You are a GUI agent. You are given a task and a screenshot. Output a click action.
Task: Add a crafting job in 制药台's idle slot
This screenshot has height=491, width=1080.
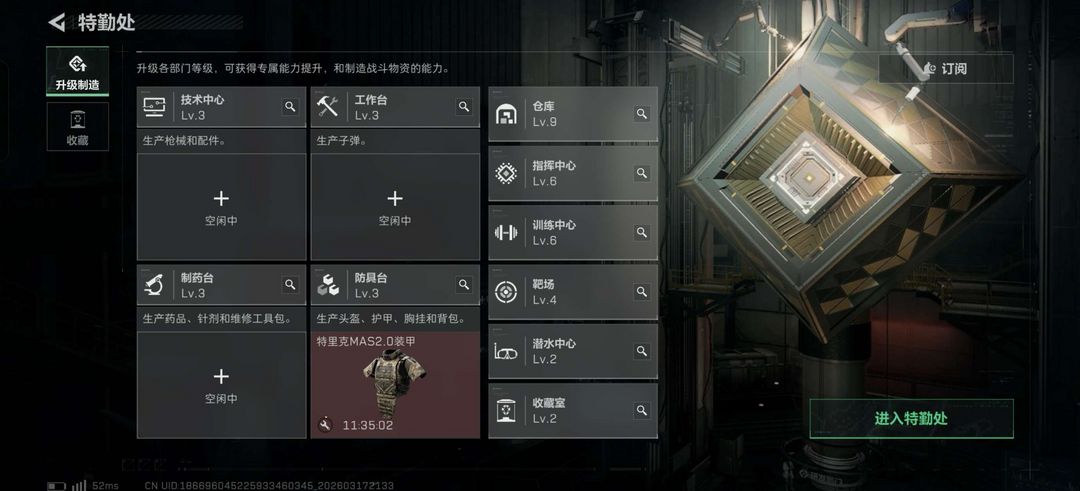pyautogui.click(x=221, y=385)
